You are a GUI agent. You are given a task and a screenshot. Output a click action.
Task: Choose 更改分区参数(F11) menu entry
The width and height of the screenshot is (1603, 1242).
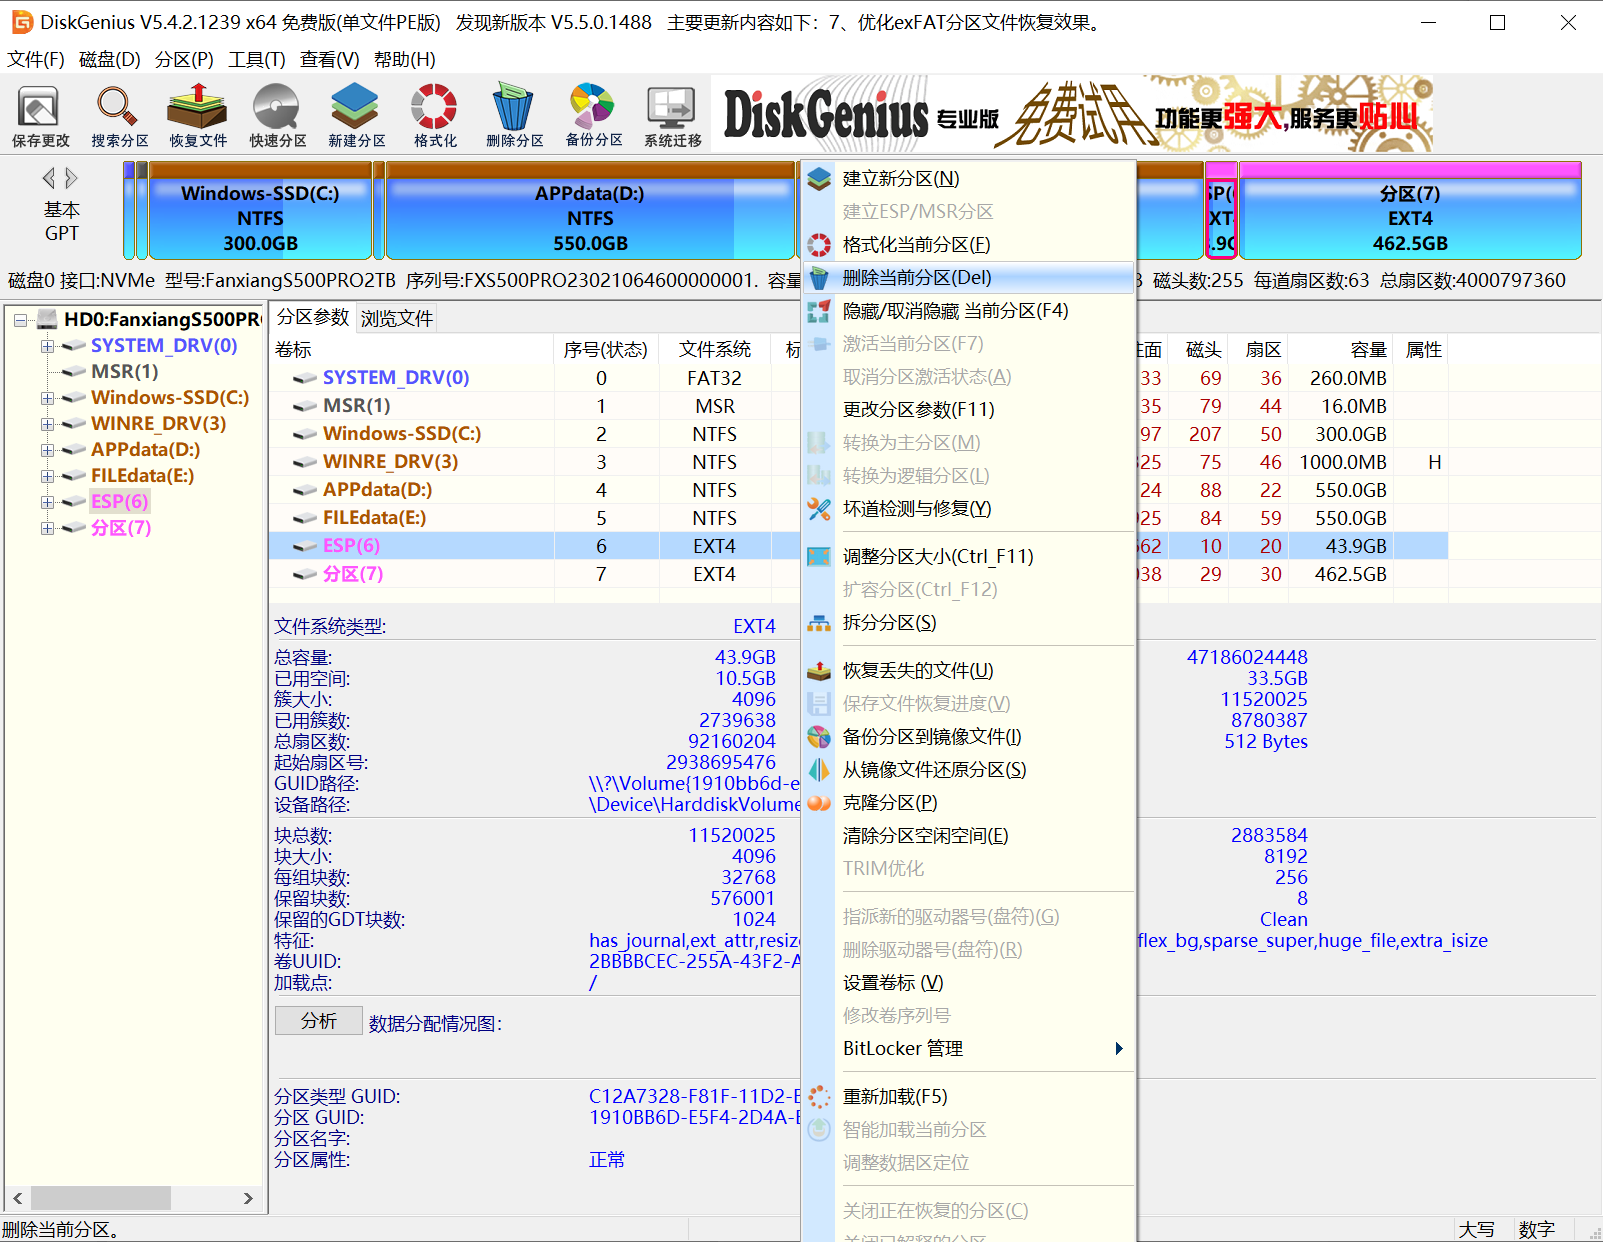click(969, 410)
